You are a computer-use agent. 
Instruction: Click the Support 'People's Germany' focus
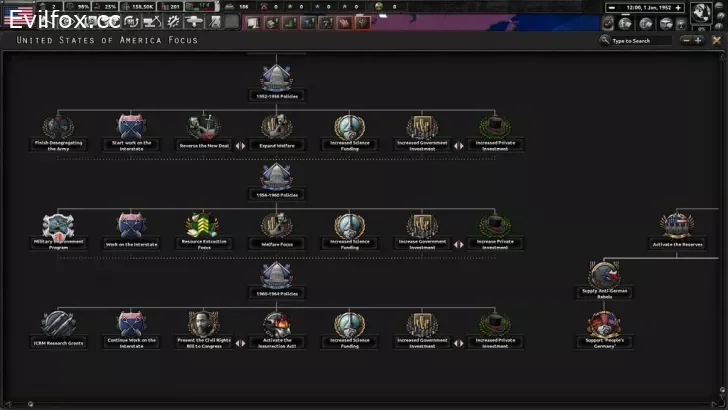pyautogui.click(x=602, y=326)
